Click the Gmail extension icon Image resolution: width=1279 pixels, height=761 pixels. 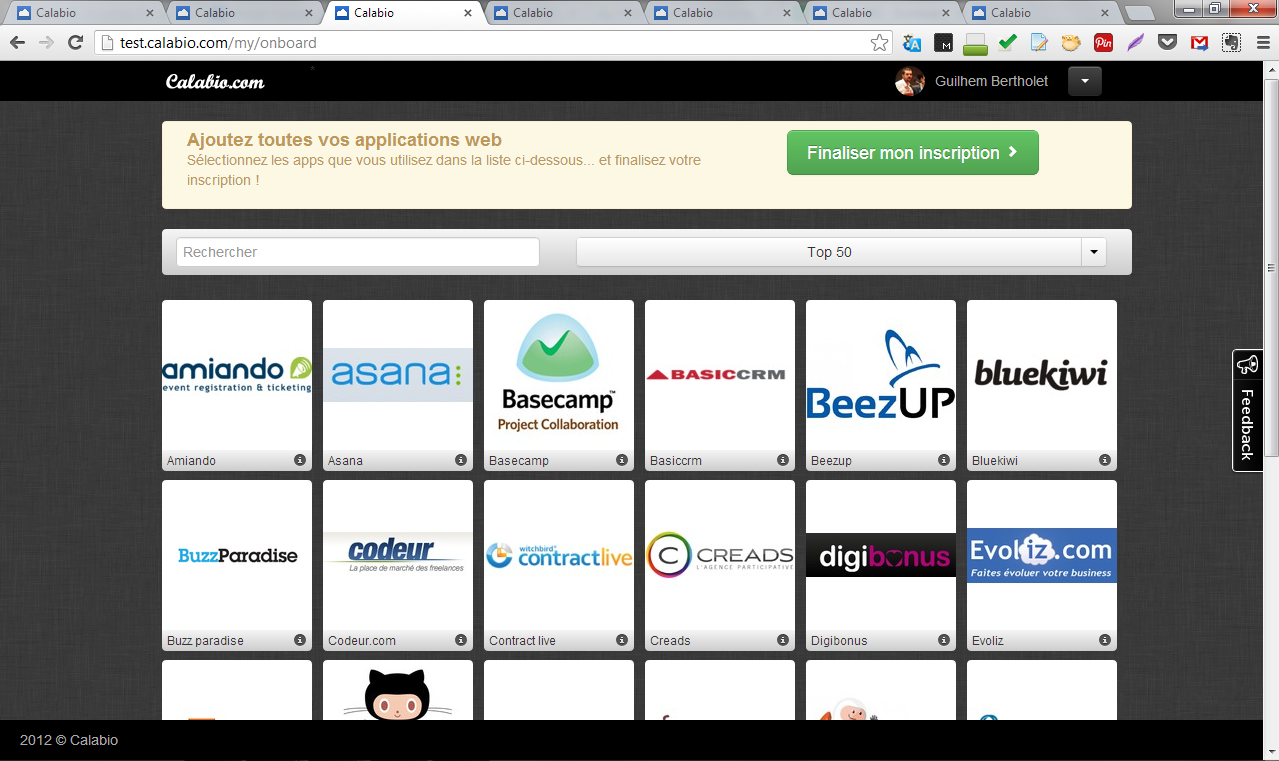coord(1199,43)
